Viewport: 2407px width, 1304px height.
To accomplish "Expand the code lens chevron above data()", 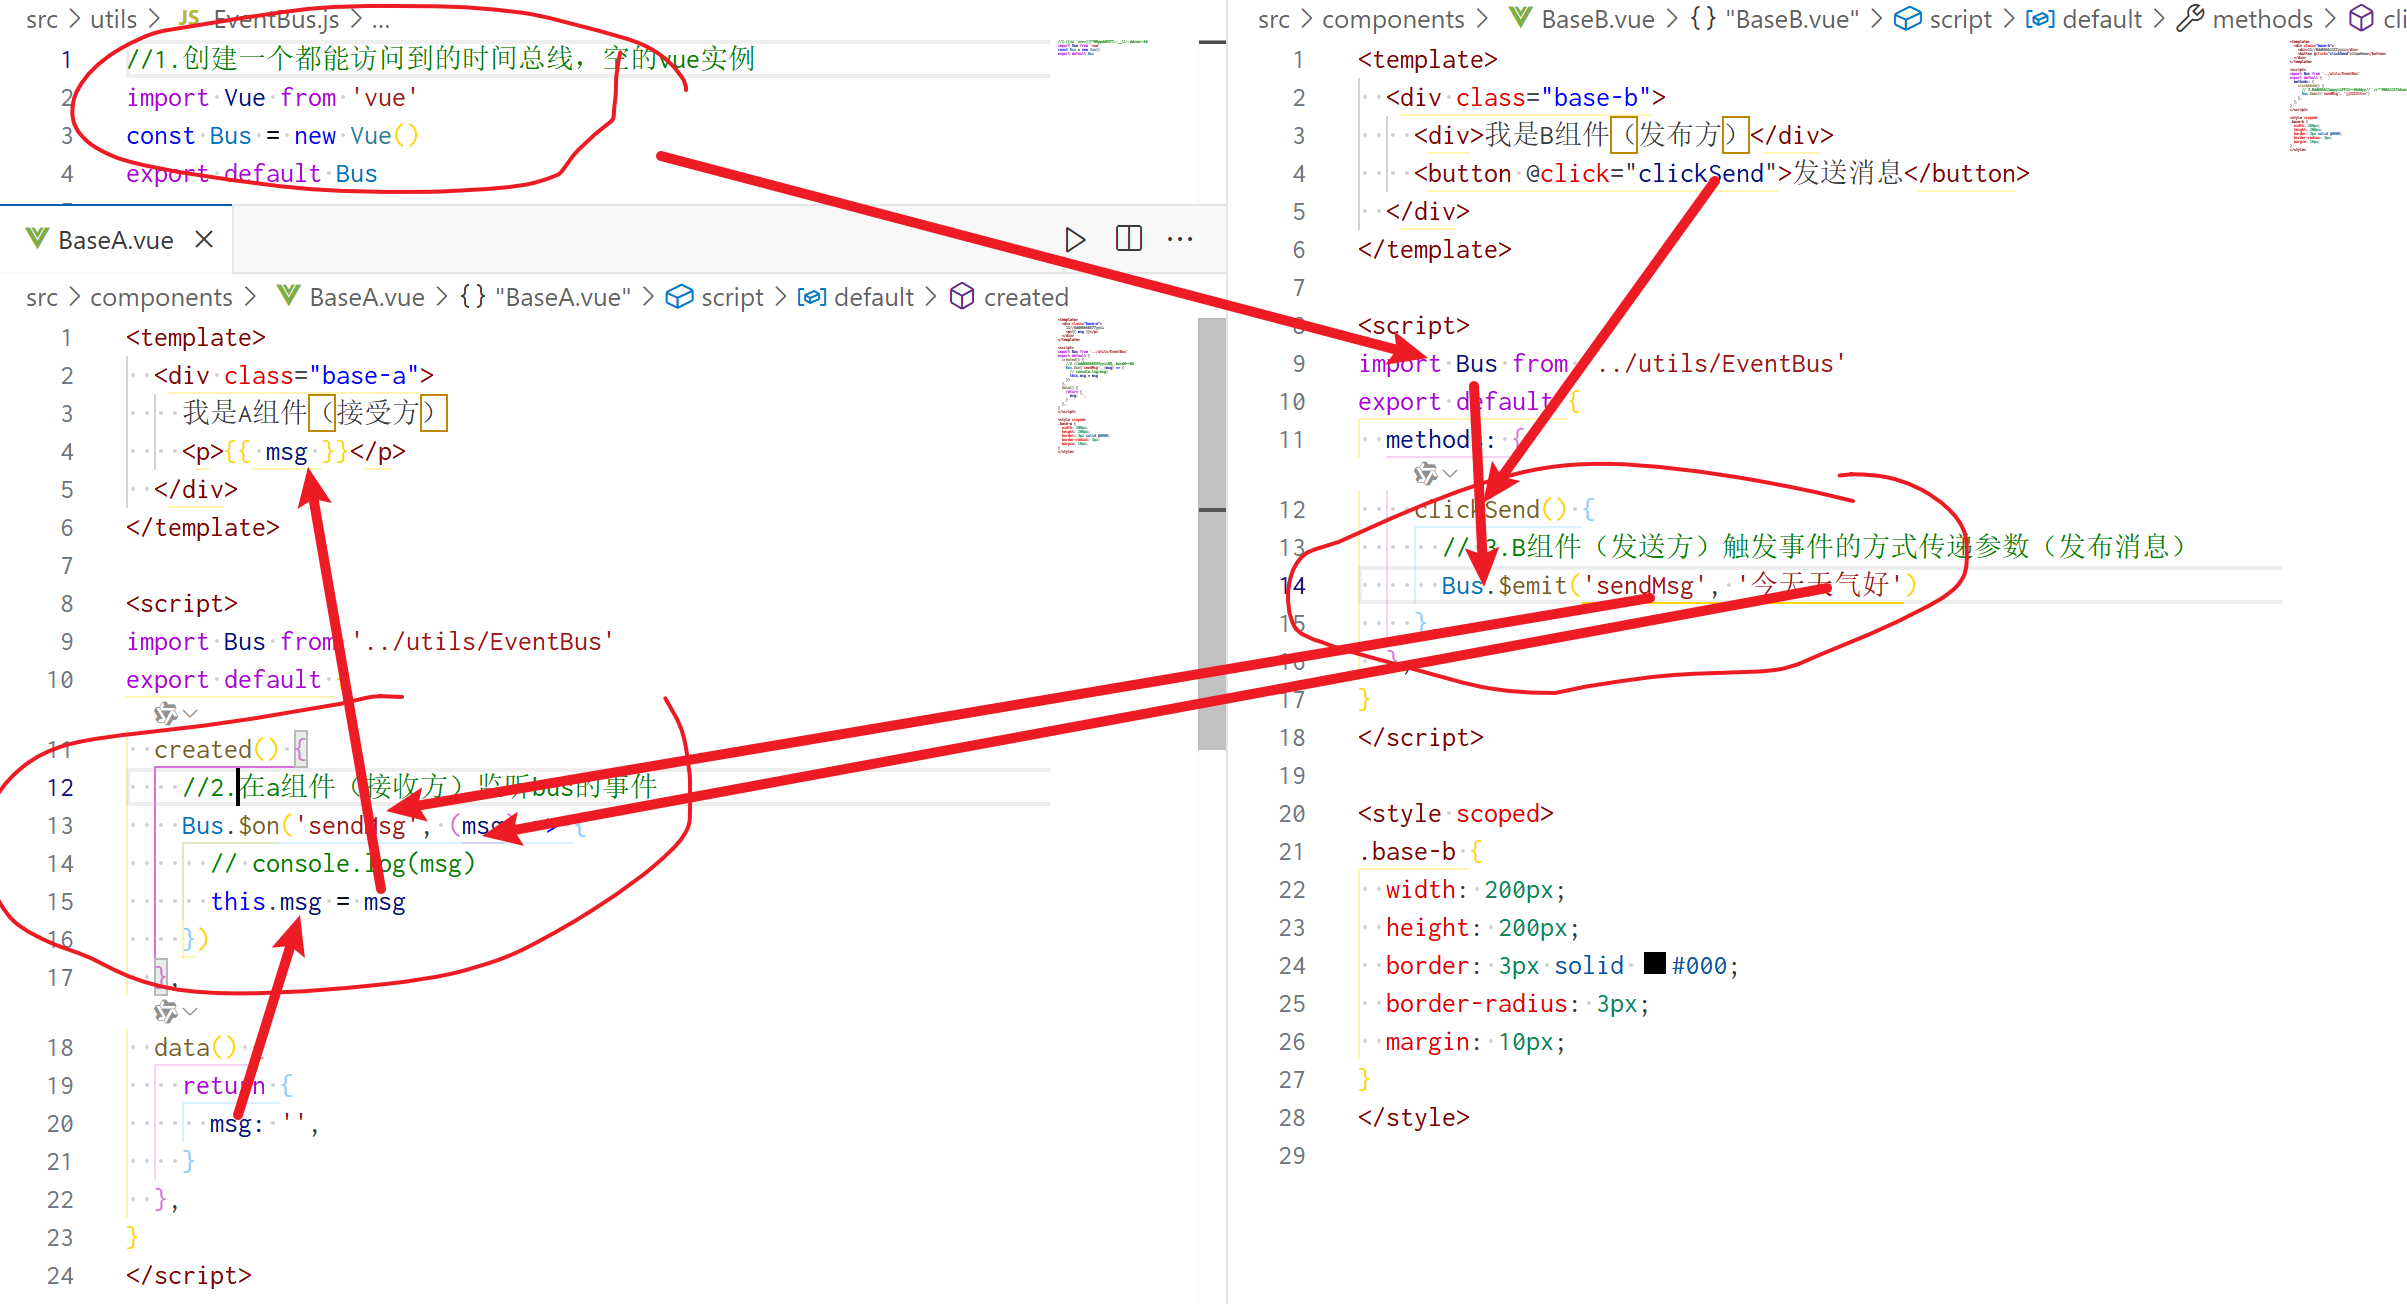I will [191, 1012].
